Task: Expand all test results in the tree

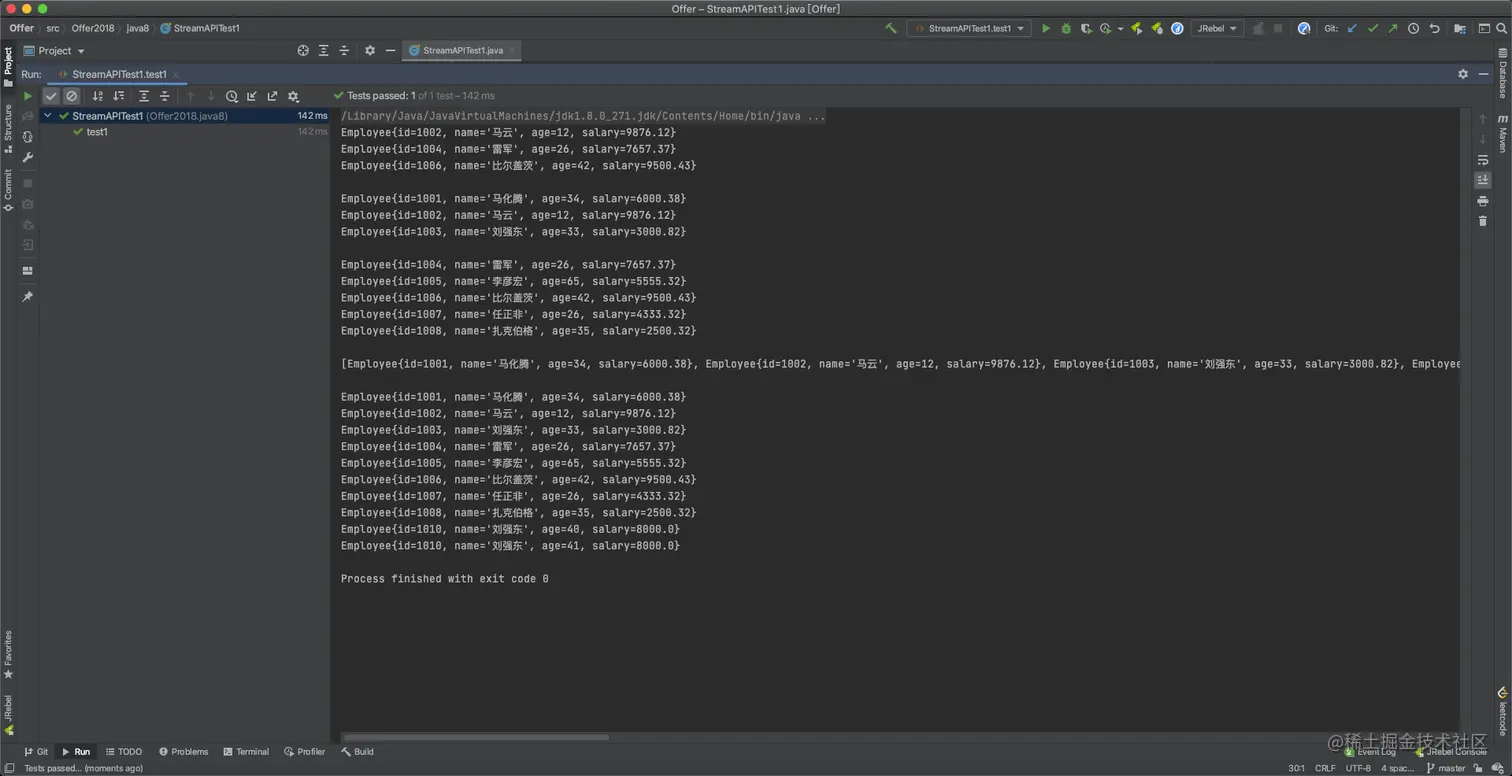Action: (144, 96)
